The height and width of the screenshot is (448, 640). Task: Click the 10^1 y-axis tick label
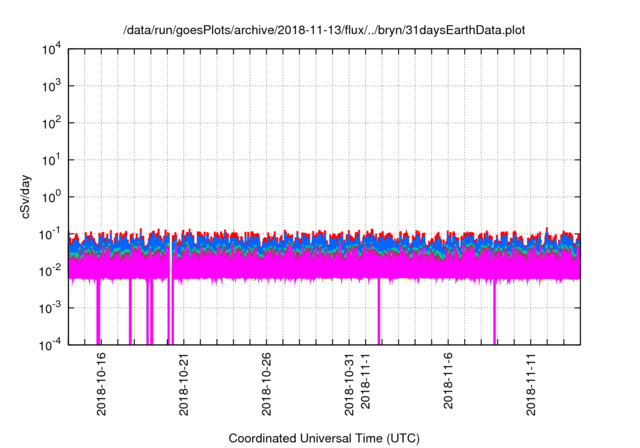pos(52,160)
